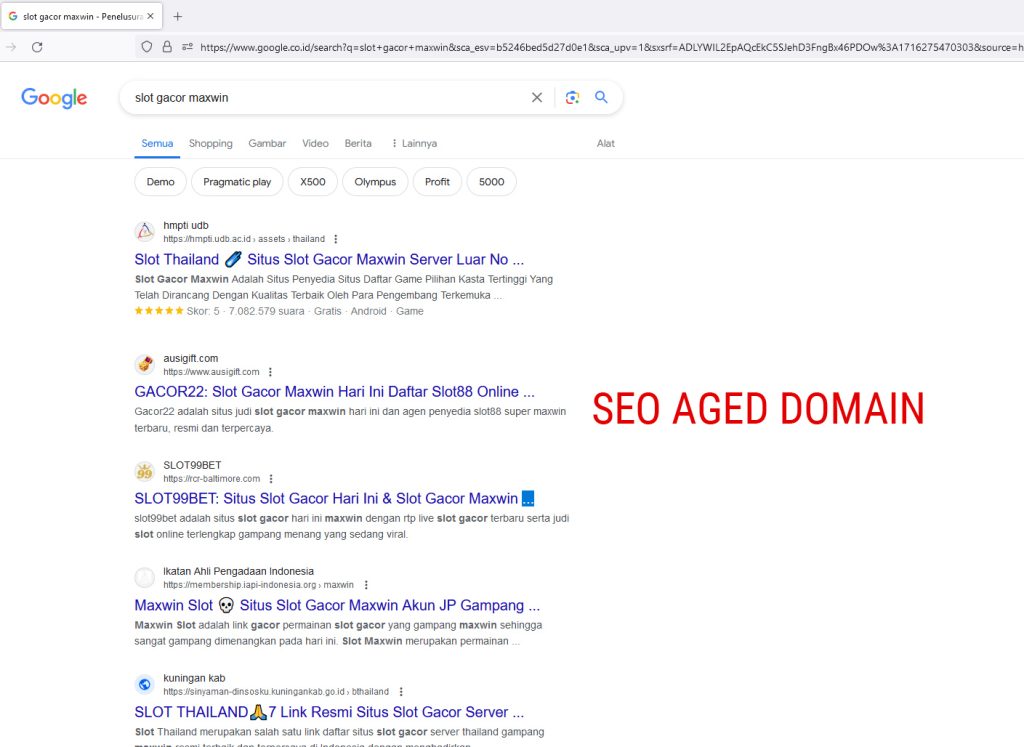The height and width of the screenshot is (747, 1024).
Task: Apply the Pragmatic play filter chip
Action: 237,182
